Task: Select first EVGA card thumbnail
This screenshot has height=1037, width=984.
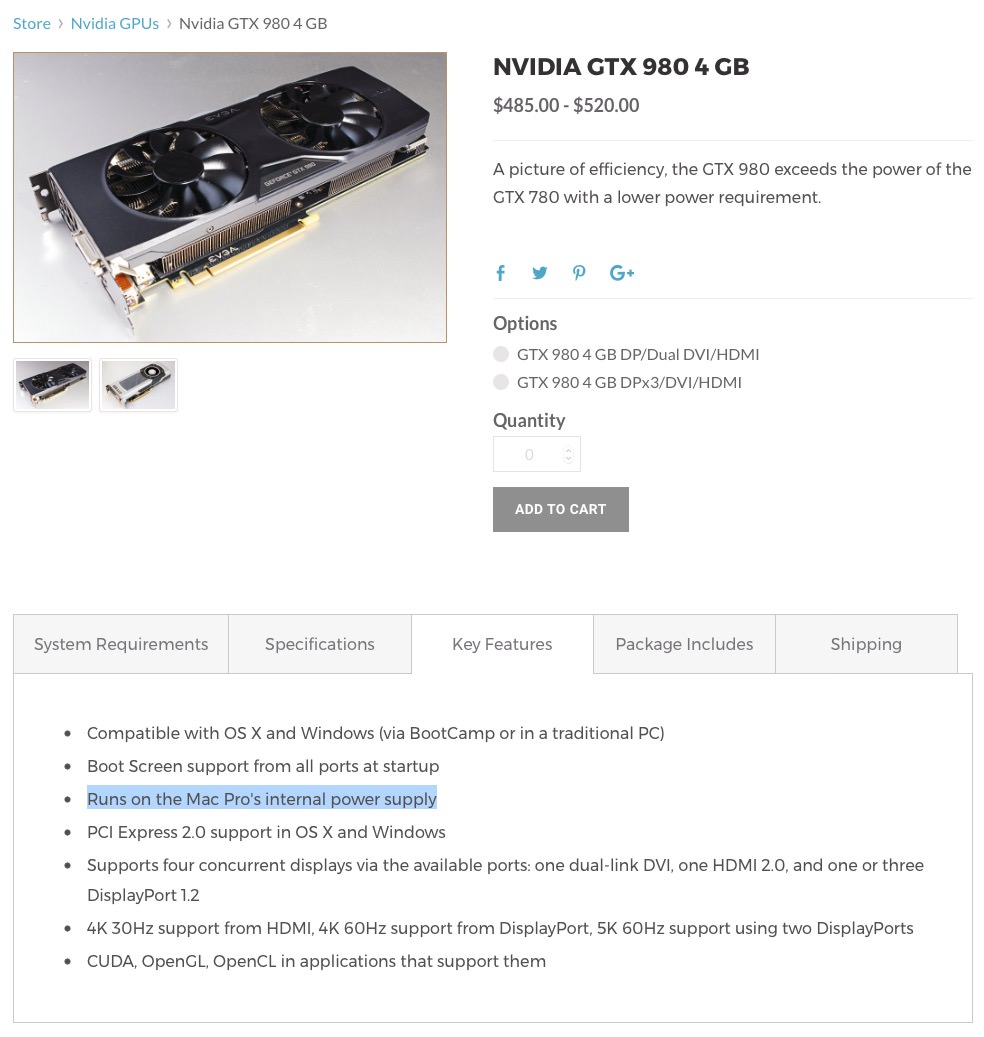Action: pyautogui.click(x=53, y=385)
